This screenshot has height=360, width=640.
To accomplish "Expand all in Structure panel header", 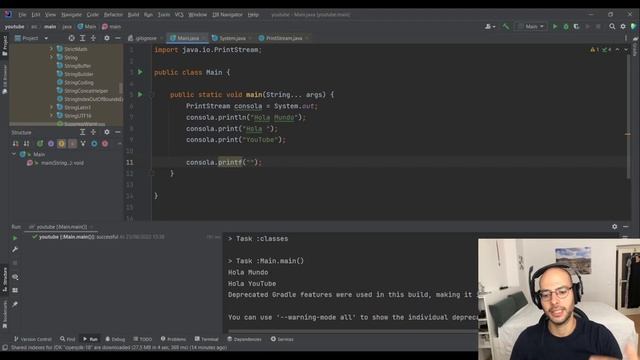I will [x=82, y=132].
